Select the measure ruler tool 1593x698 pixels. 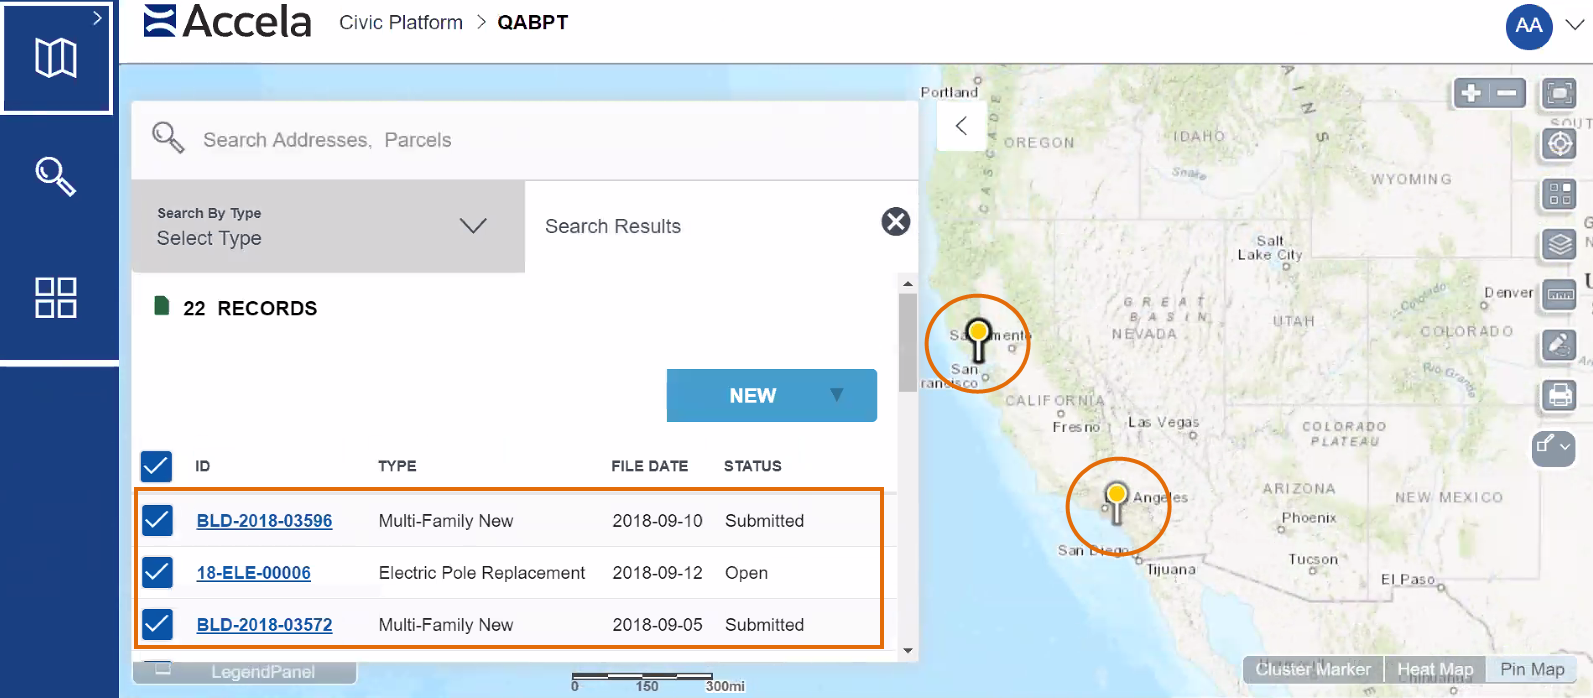[1559, 295]
